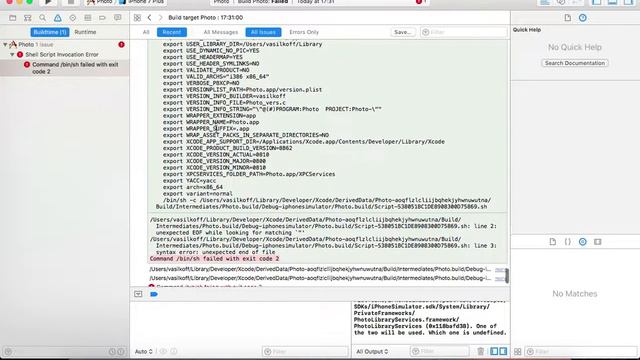The height and width of the screenshot is (360, 640).
Task: Open the iPhone 7 Plus device selector
Action: [x=141, y=2]
